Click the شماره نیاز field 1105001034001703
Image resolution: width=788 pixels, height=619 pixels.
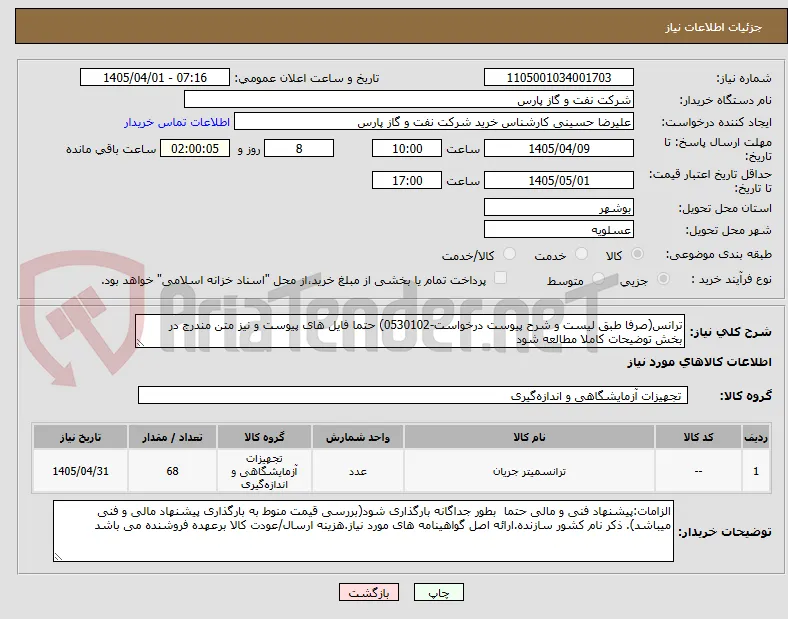(x=559, y=77)
